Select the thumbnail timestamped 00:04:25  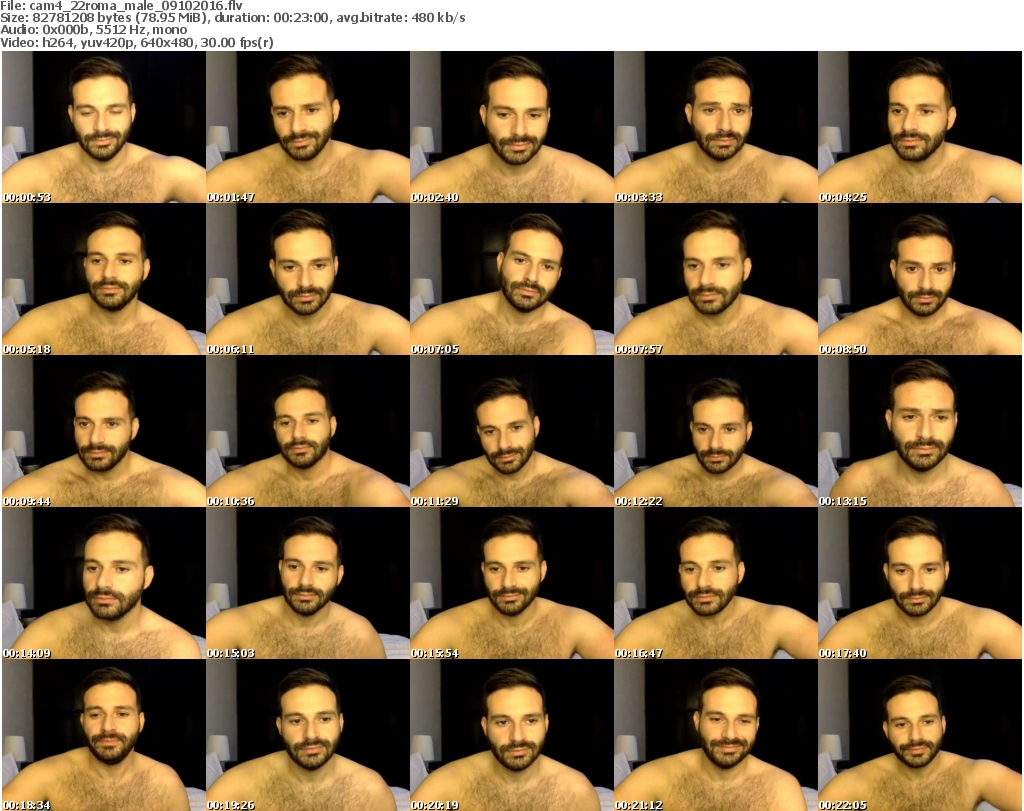coord(920,127)
